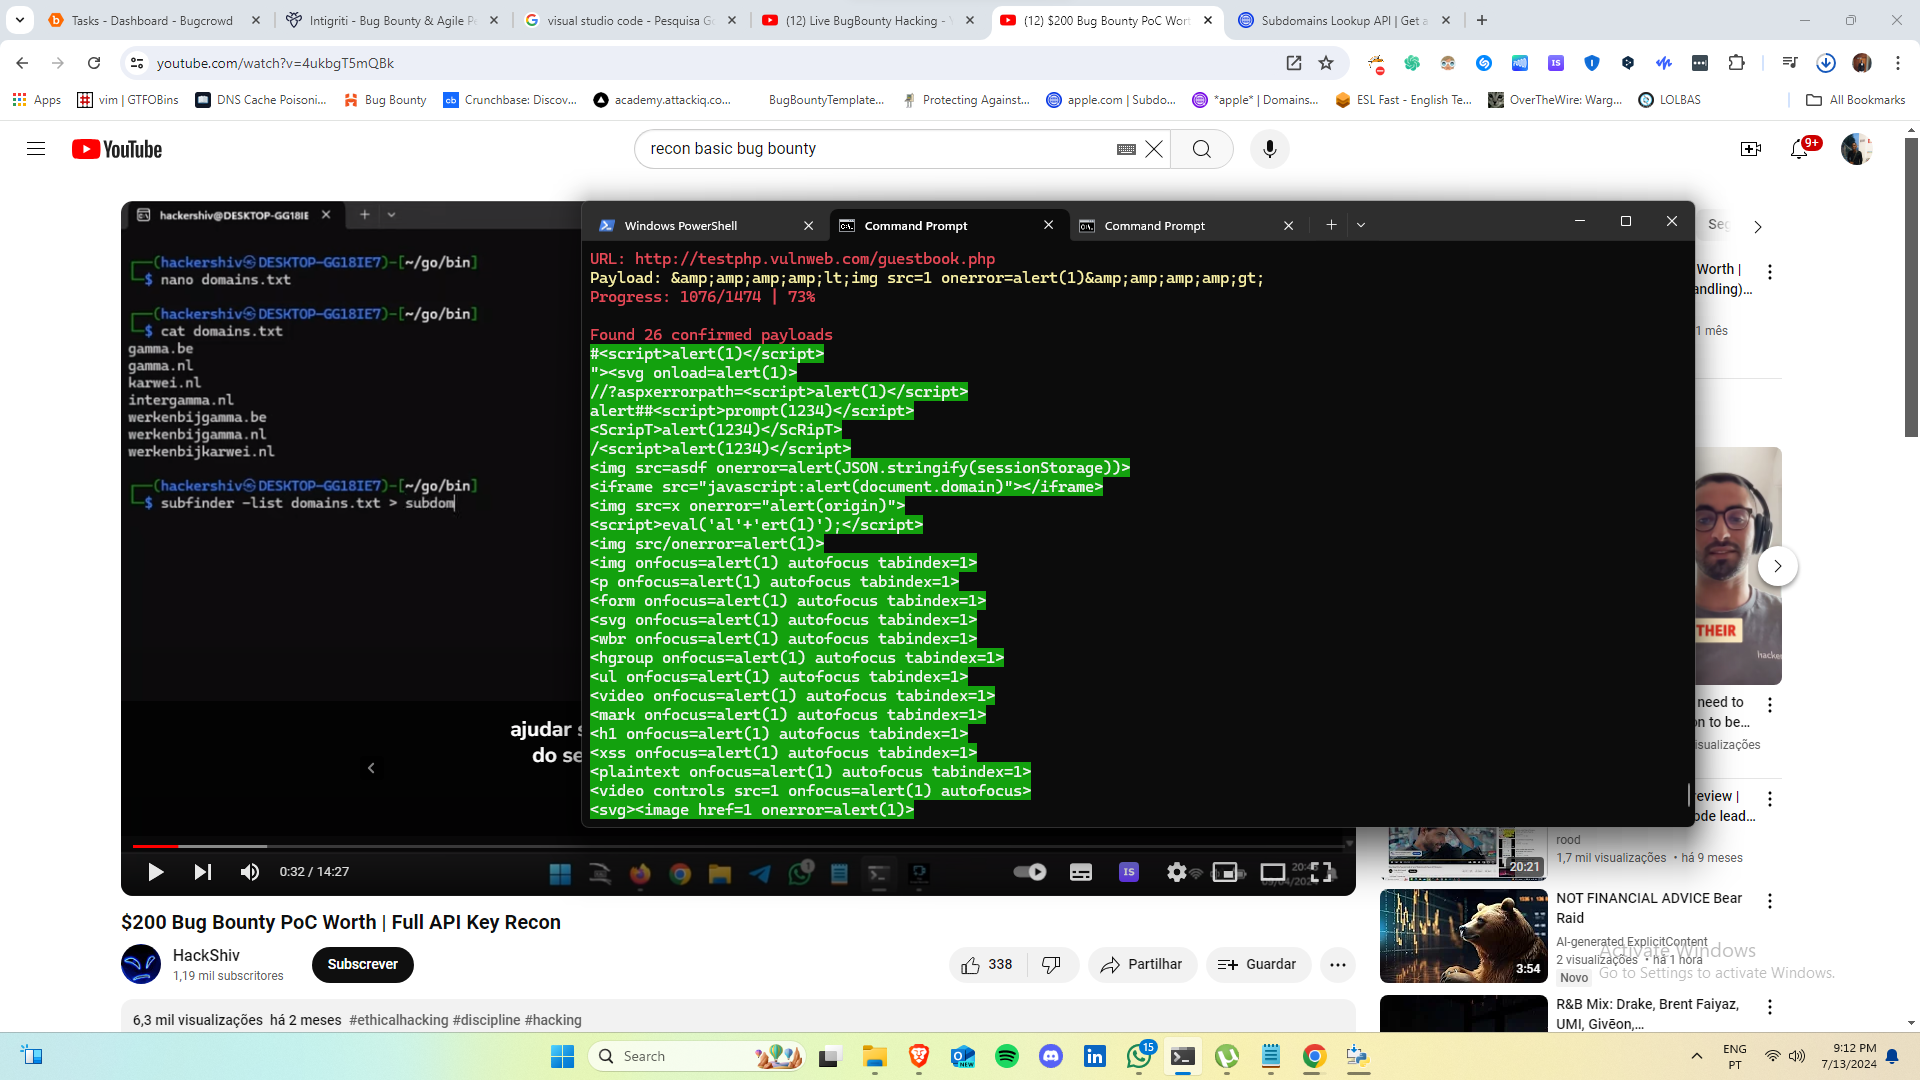Click the dislike thumbs-down button
The height and width of the screenshot is (1080, 1920).
(x=1051, y=964)
